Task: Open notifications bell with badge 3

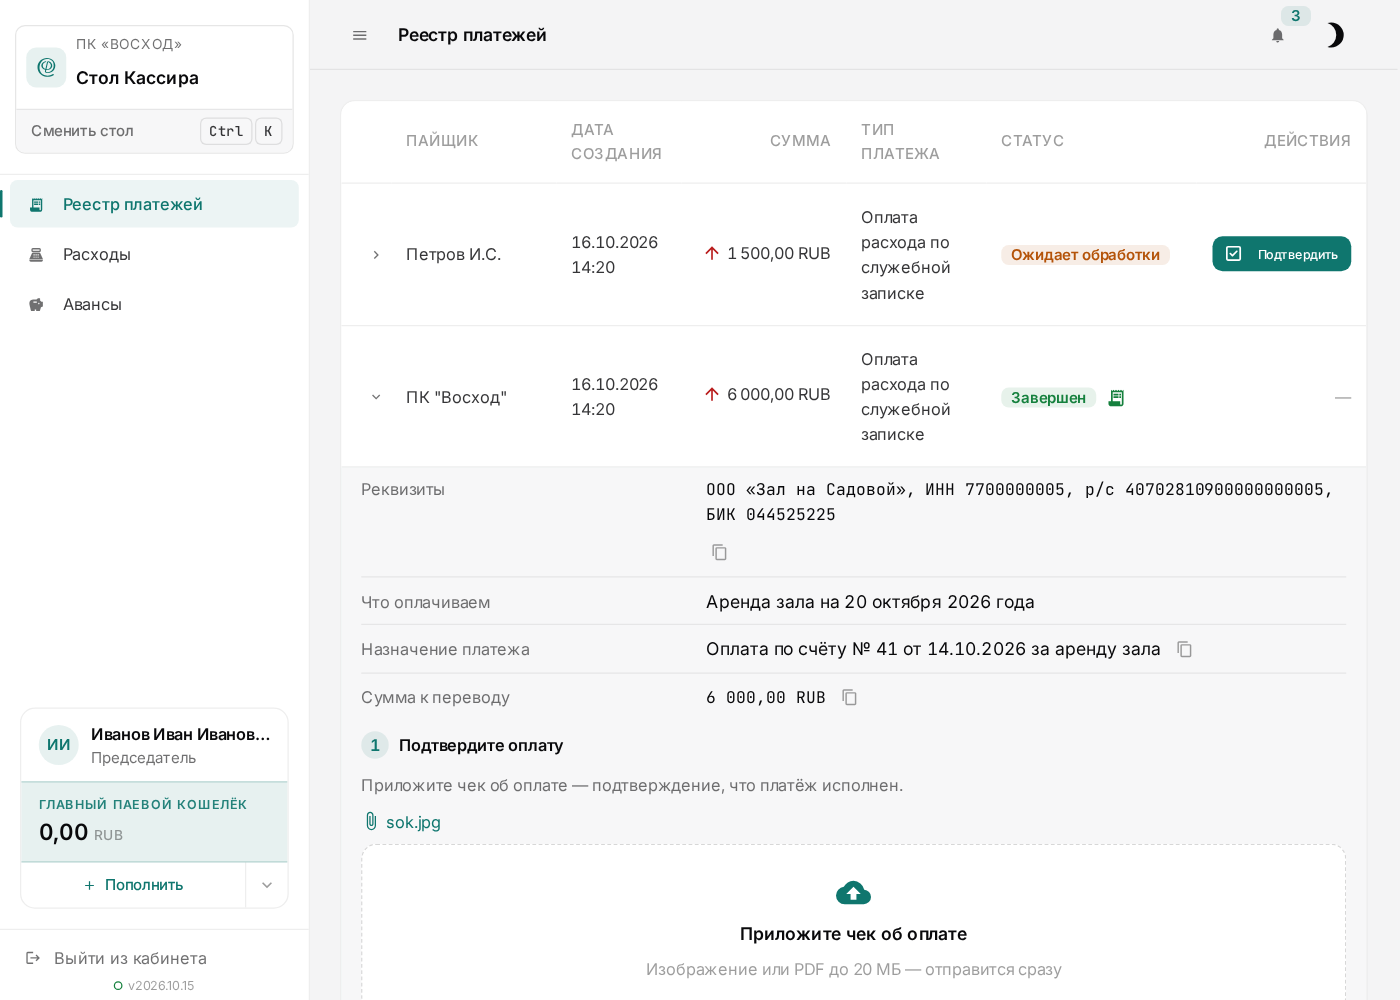Action: tap(1278, 35)
